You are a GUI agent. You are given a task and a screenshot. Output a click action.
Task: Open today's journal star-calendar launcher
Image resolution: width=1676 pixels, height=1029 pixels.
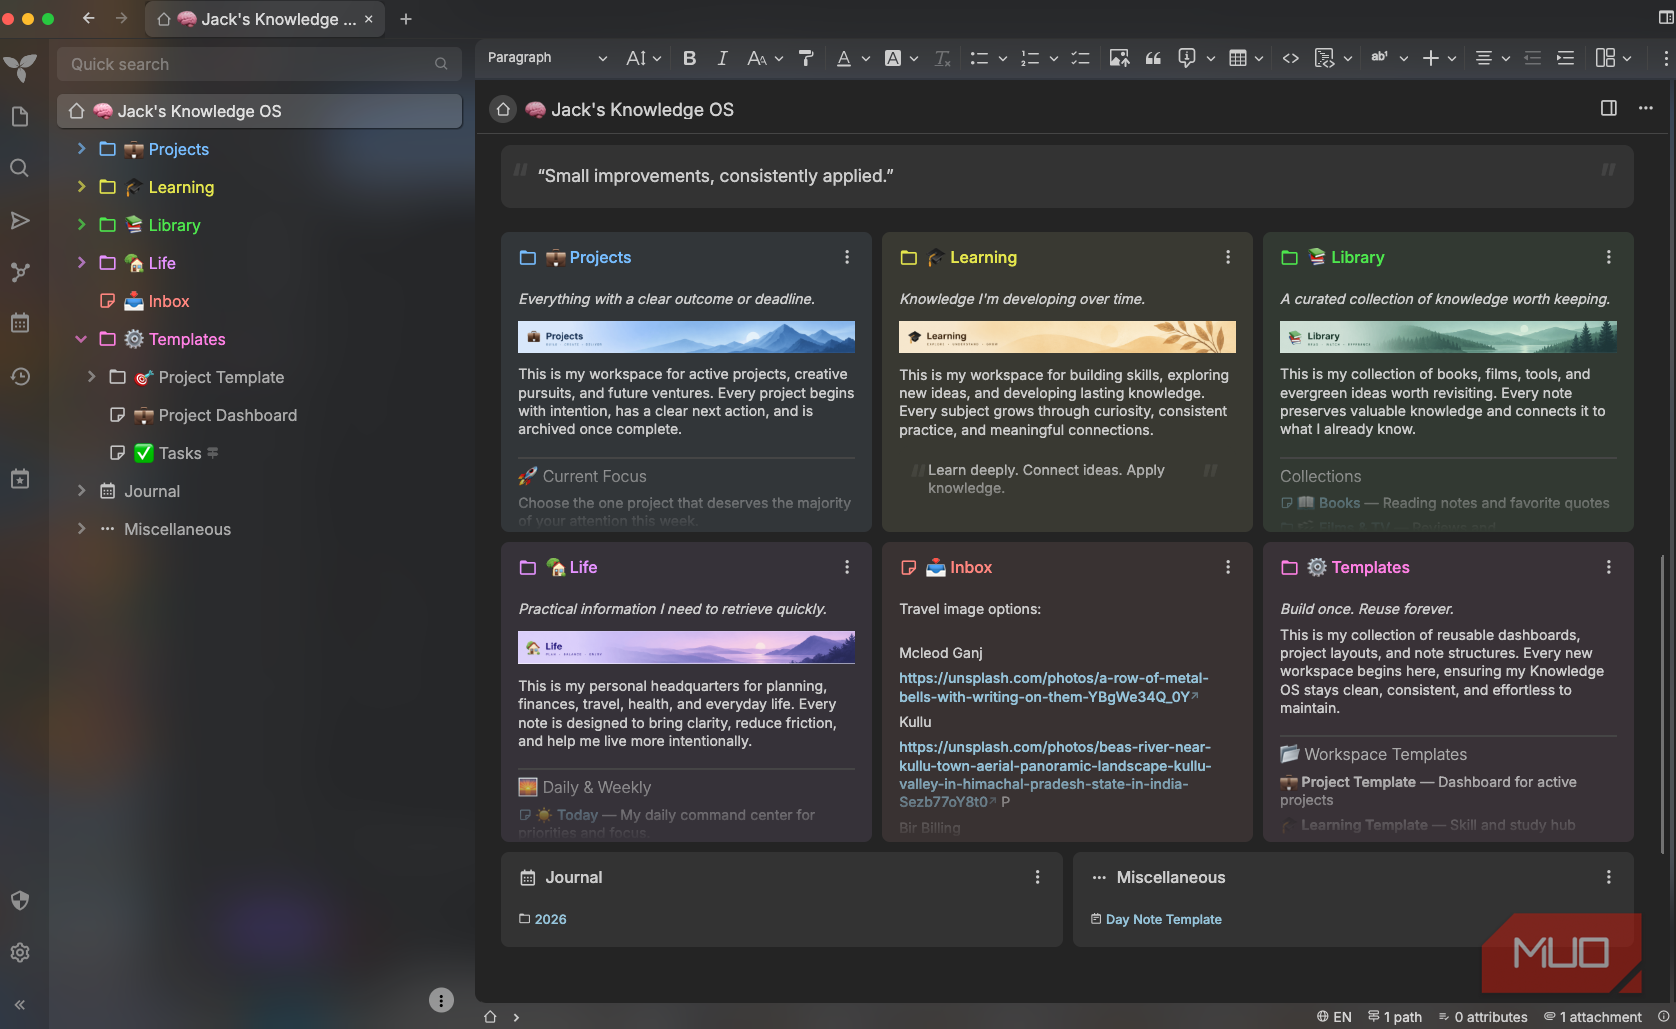click(20, 479)
